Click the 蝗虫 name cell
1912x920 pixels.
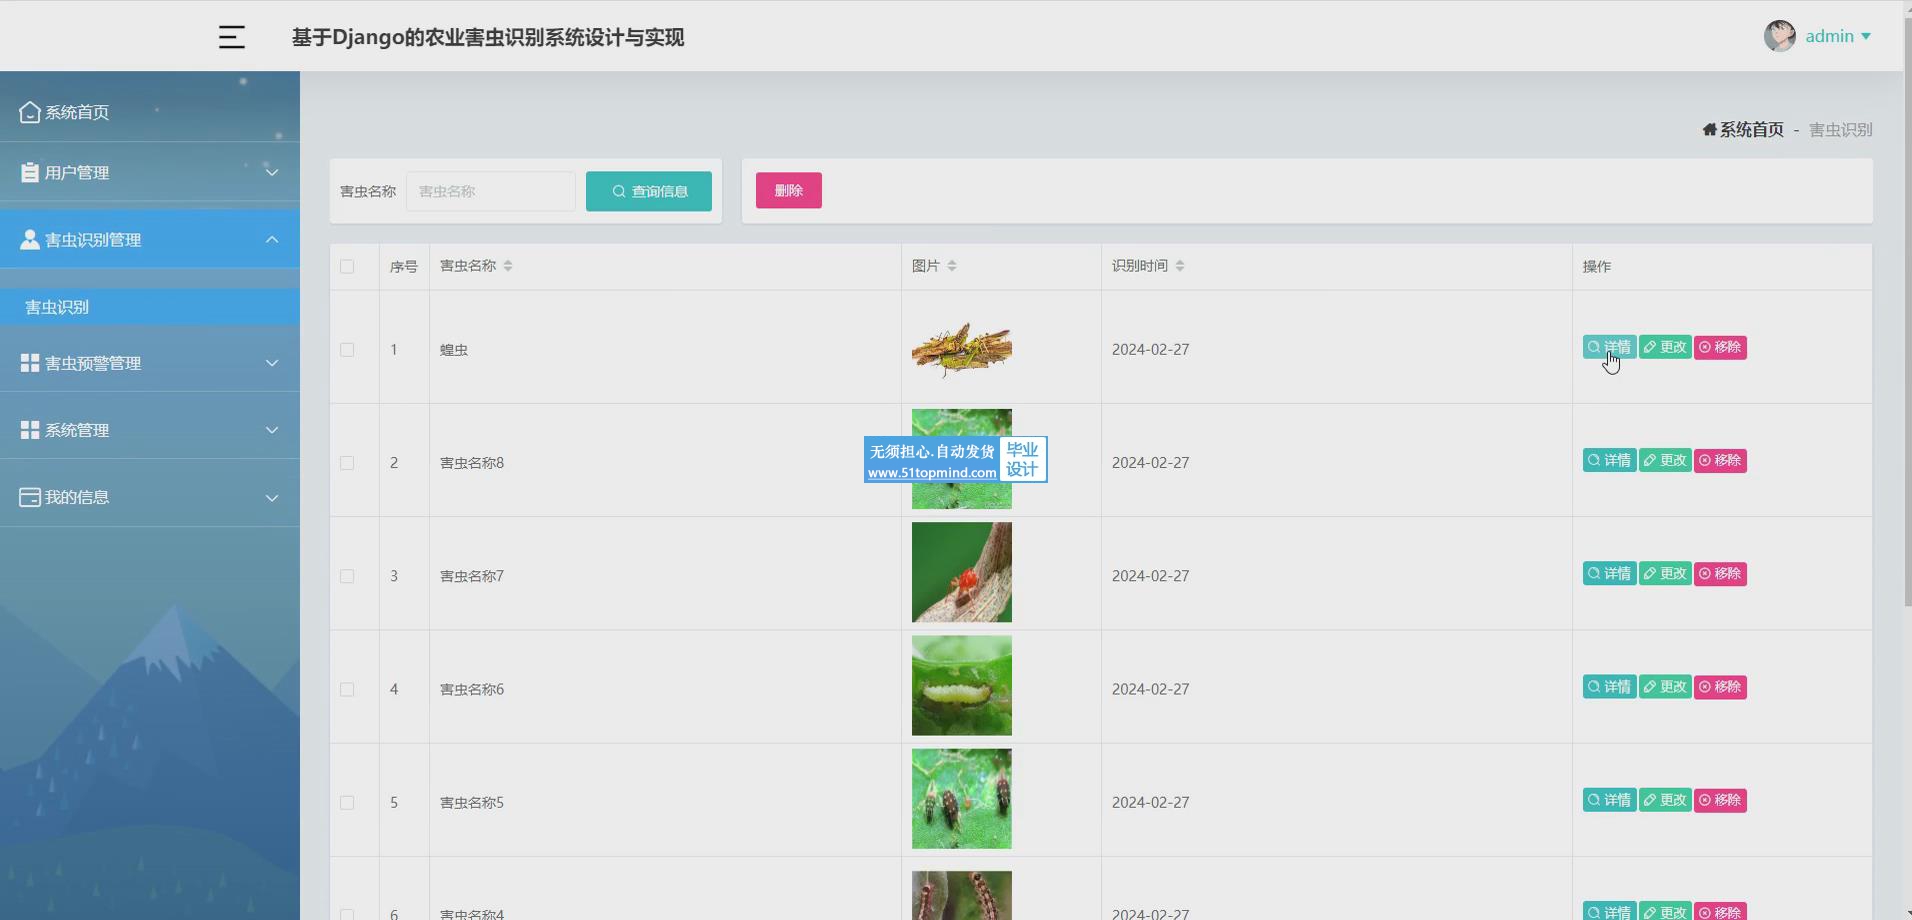tap(665, 349)
